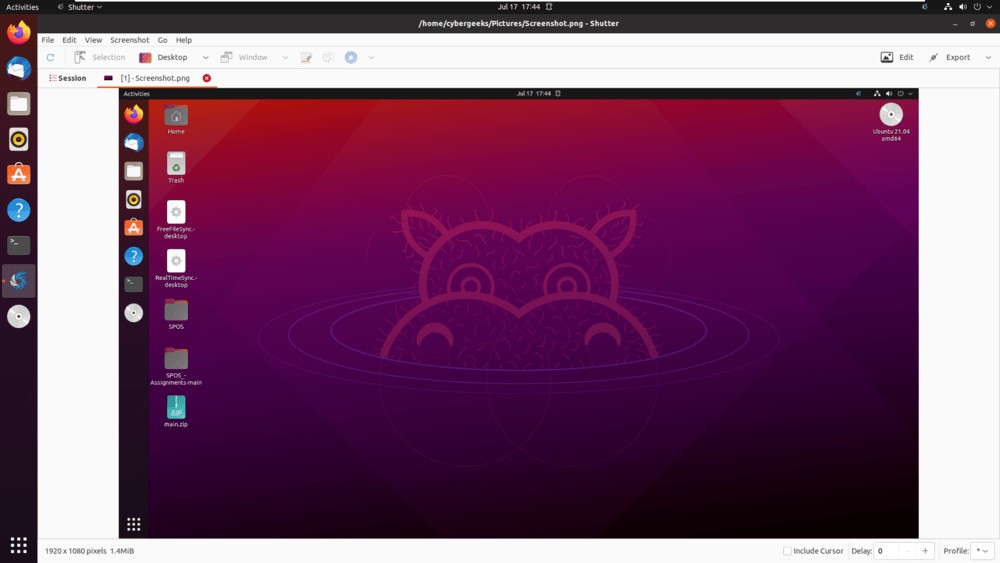Click the screenshot preview image

tap(518, 313)
